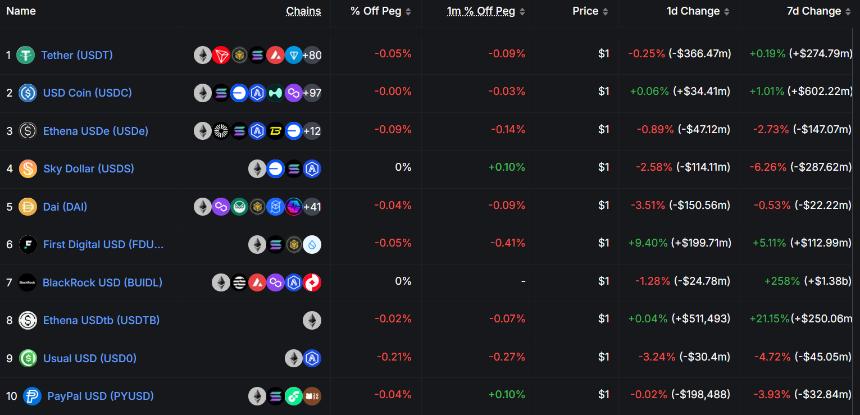Expand Tether's +80 additional chains

311,55
